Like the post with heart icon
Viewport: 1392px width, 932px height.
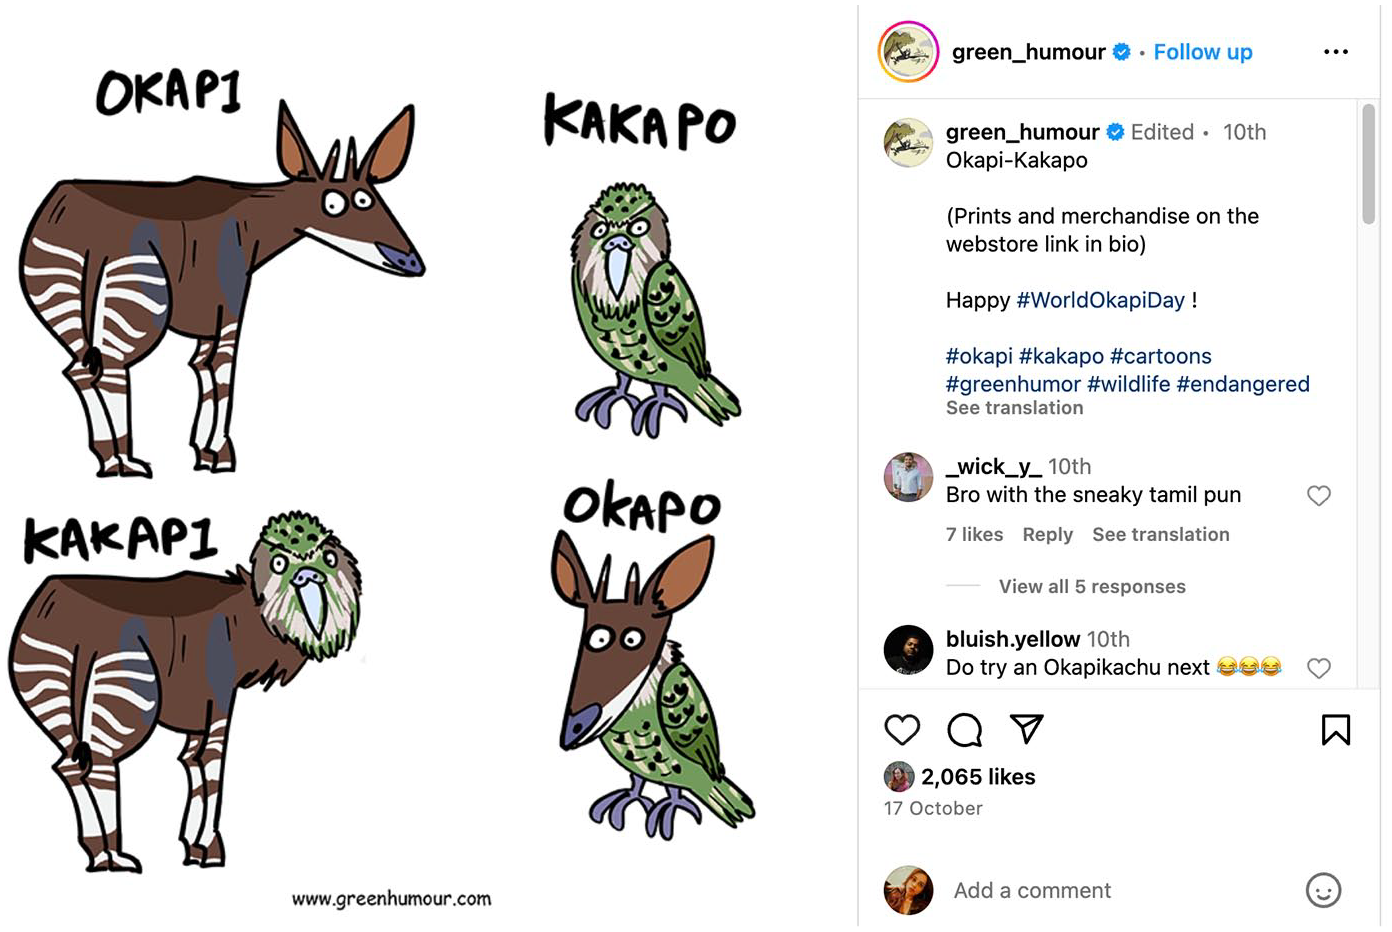902,730
